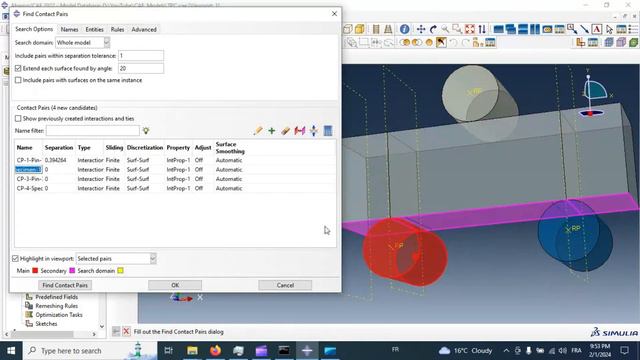Click the red Main color swatch
The width and height of the screenshot is (640, 360).
point(35,271)
